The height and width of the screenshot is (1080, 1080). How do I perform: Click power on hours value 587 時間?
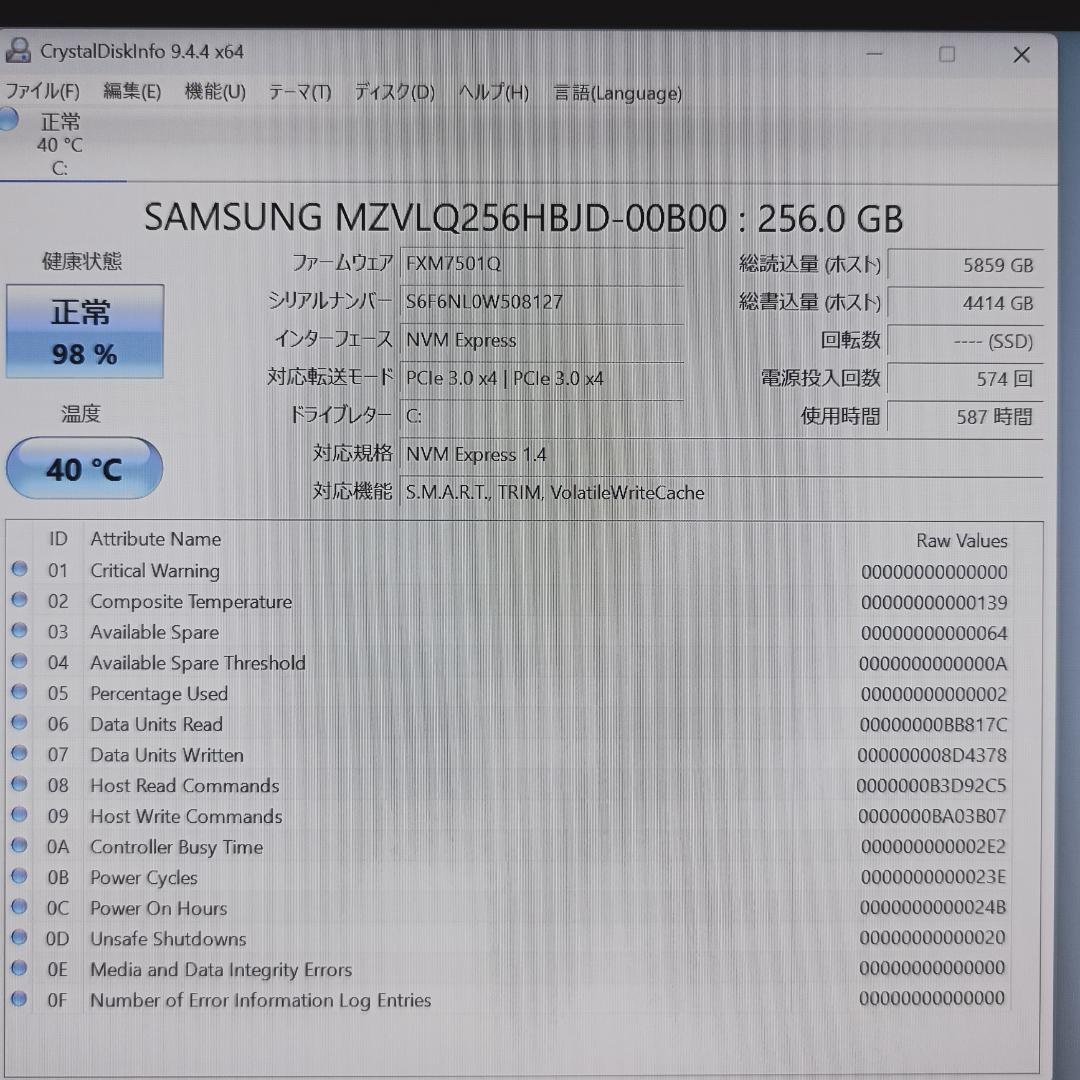tap(965, 417)
